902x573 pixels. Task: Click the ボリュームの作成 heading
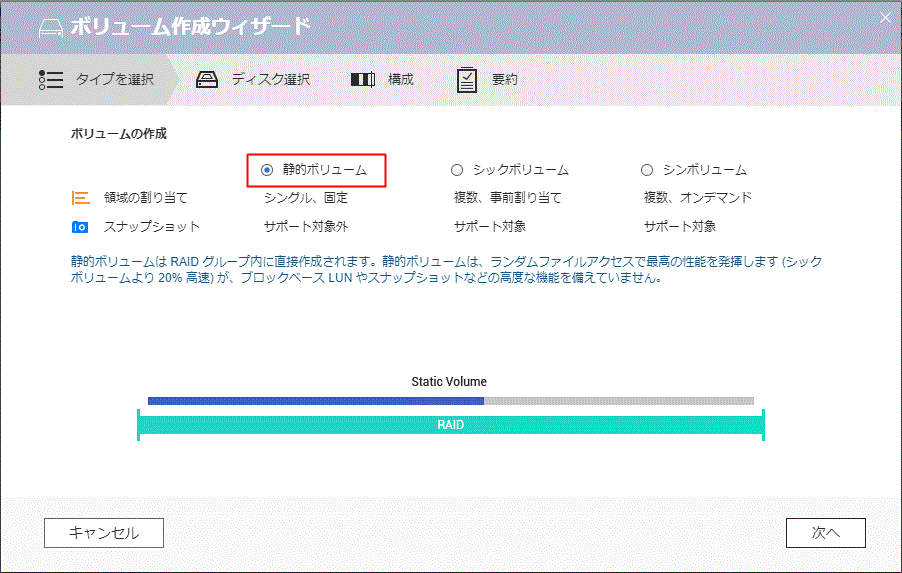[119, 133]
